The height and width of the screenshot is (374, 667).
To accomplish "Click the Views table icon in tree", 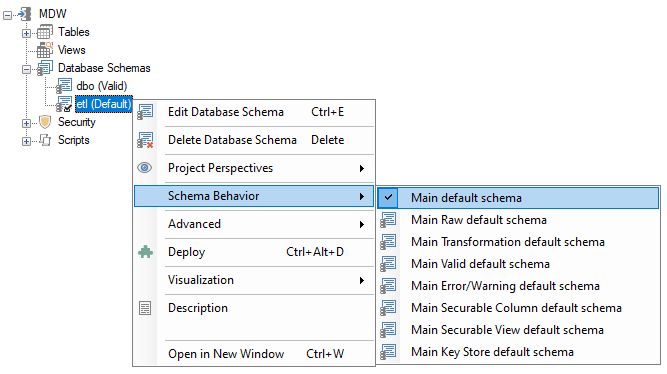I will 45,50.
